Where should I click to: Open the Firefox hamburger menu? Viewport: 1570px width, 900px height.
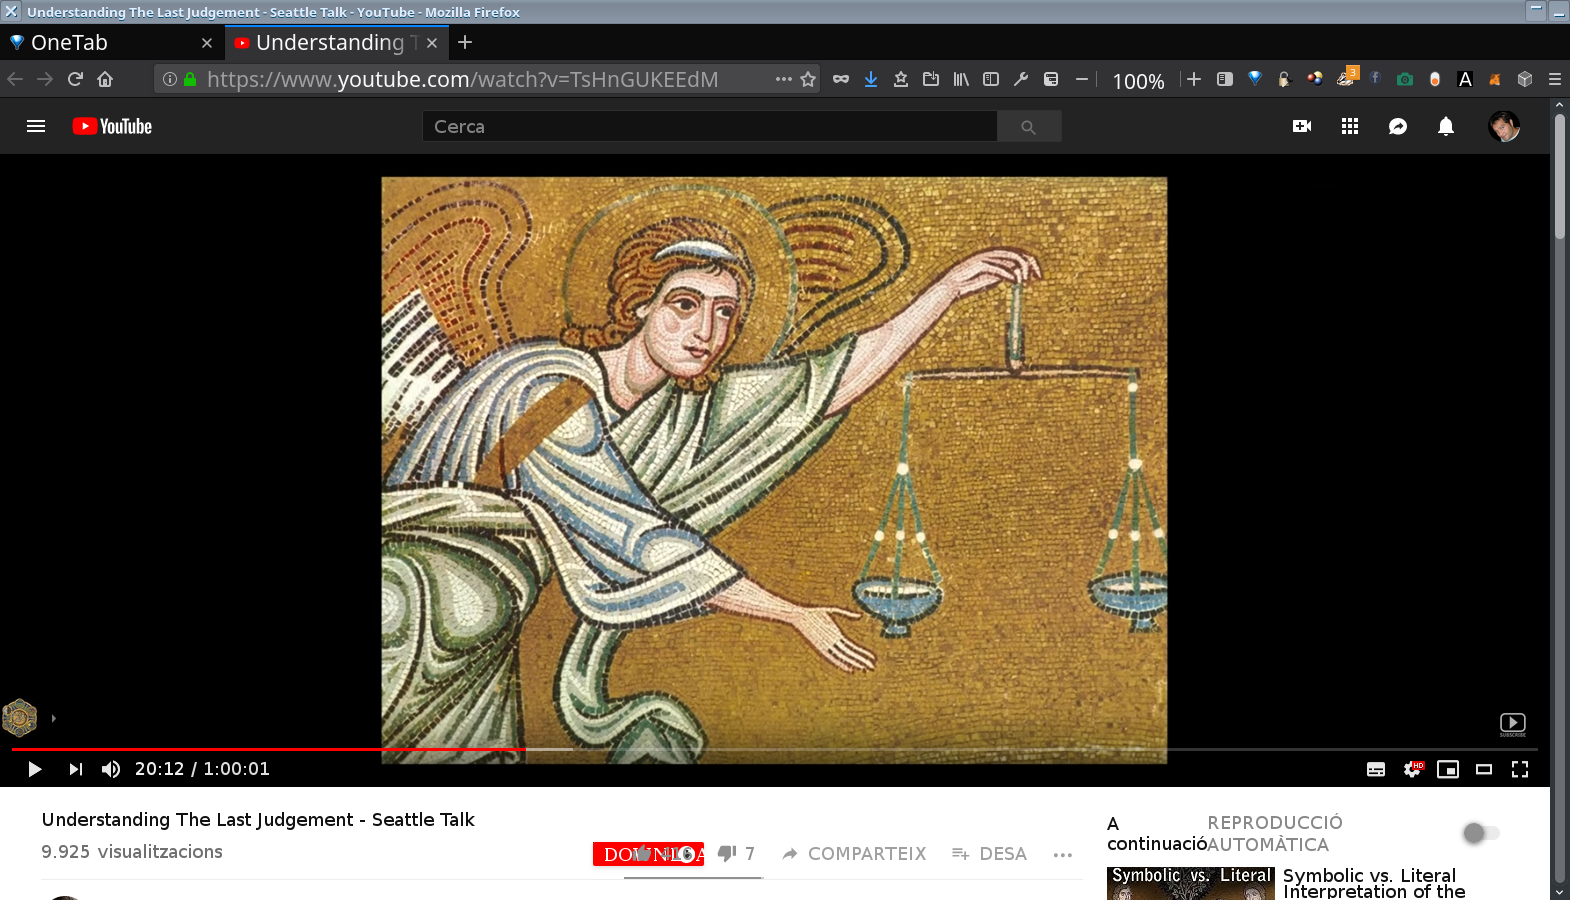[x=1555, y=79]
